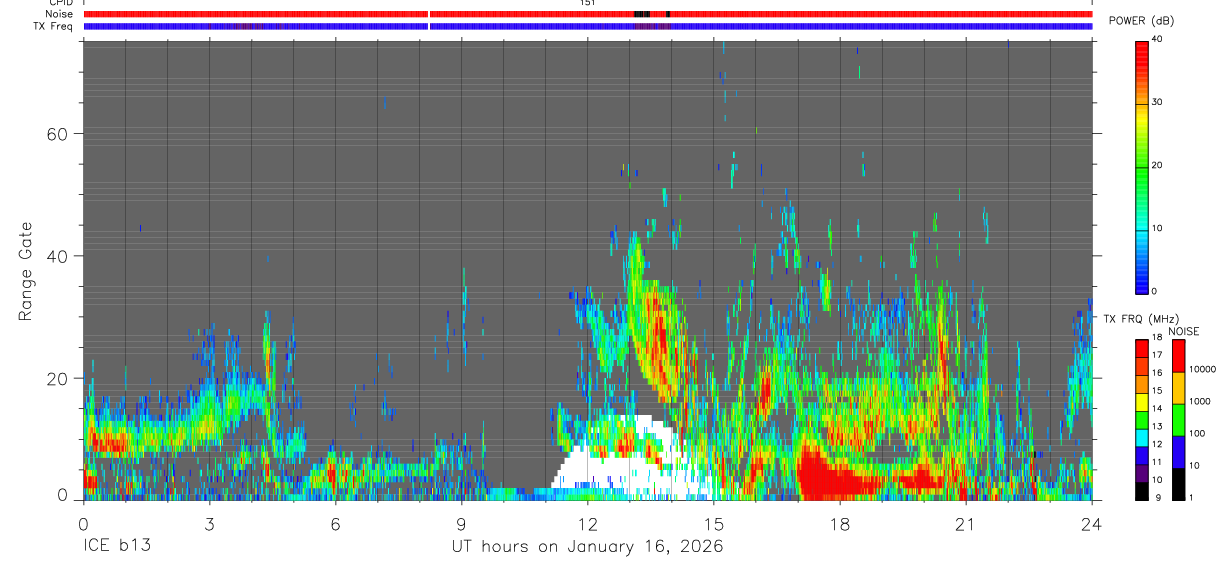Click the 24 UT hour tick on the time axis
This screenshot has width=1228, height=567.
click(x=1092, y=523)
